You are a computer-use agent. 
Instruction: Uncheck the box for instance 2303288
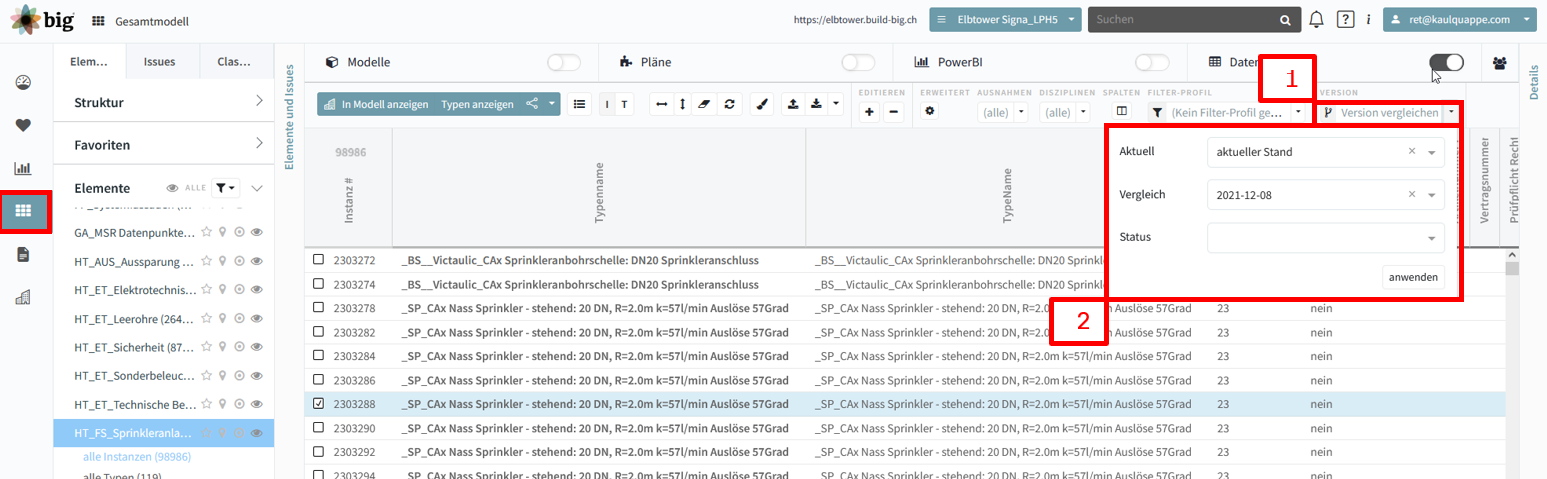point(318,403)
